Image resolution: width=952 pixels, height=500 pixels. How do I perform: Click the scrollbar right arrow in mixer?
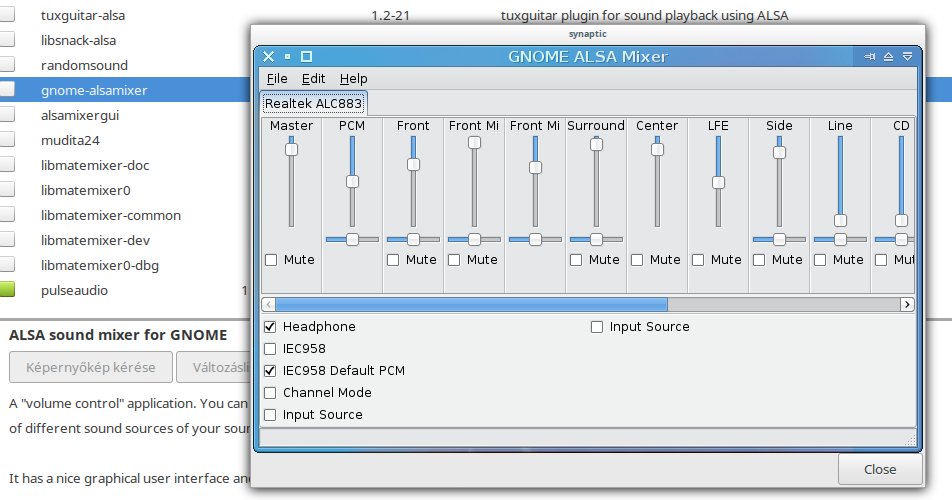tap(907, 305)
